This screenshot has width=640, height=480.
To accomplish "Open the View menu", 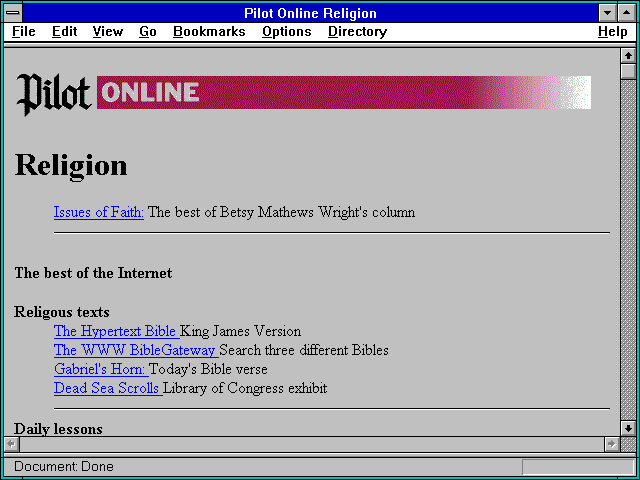I will [x=108, y=32].
